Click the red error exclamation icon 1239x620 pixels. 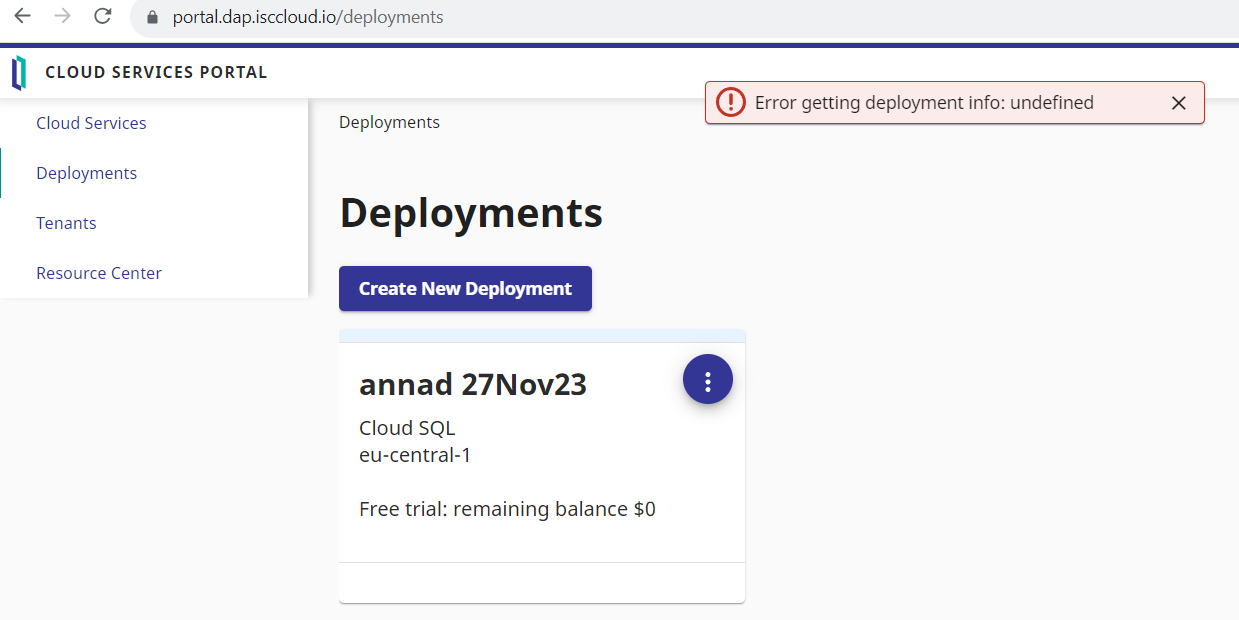731,102
